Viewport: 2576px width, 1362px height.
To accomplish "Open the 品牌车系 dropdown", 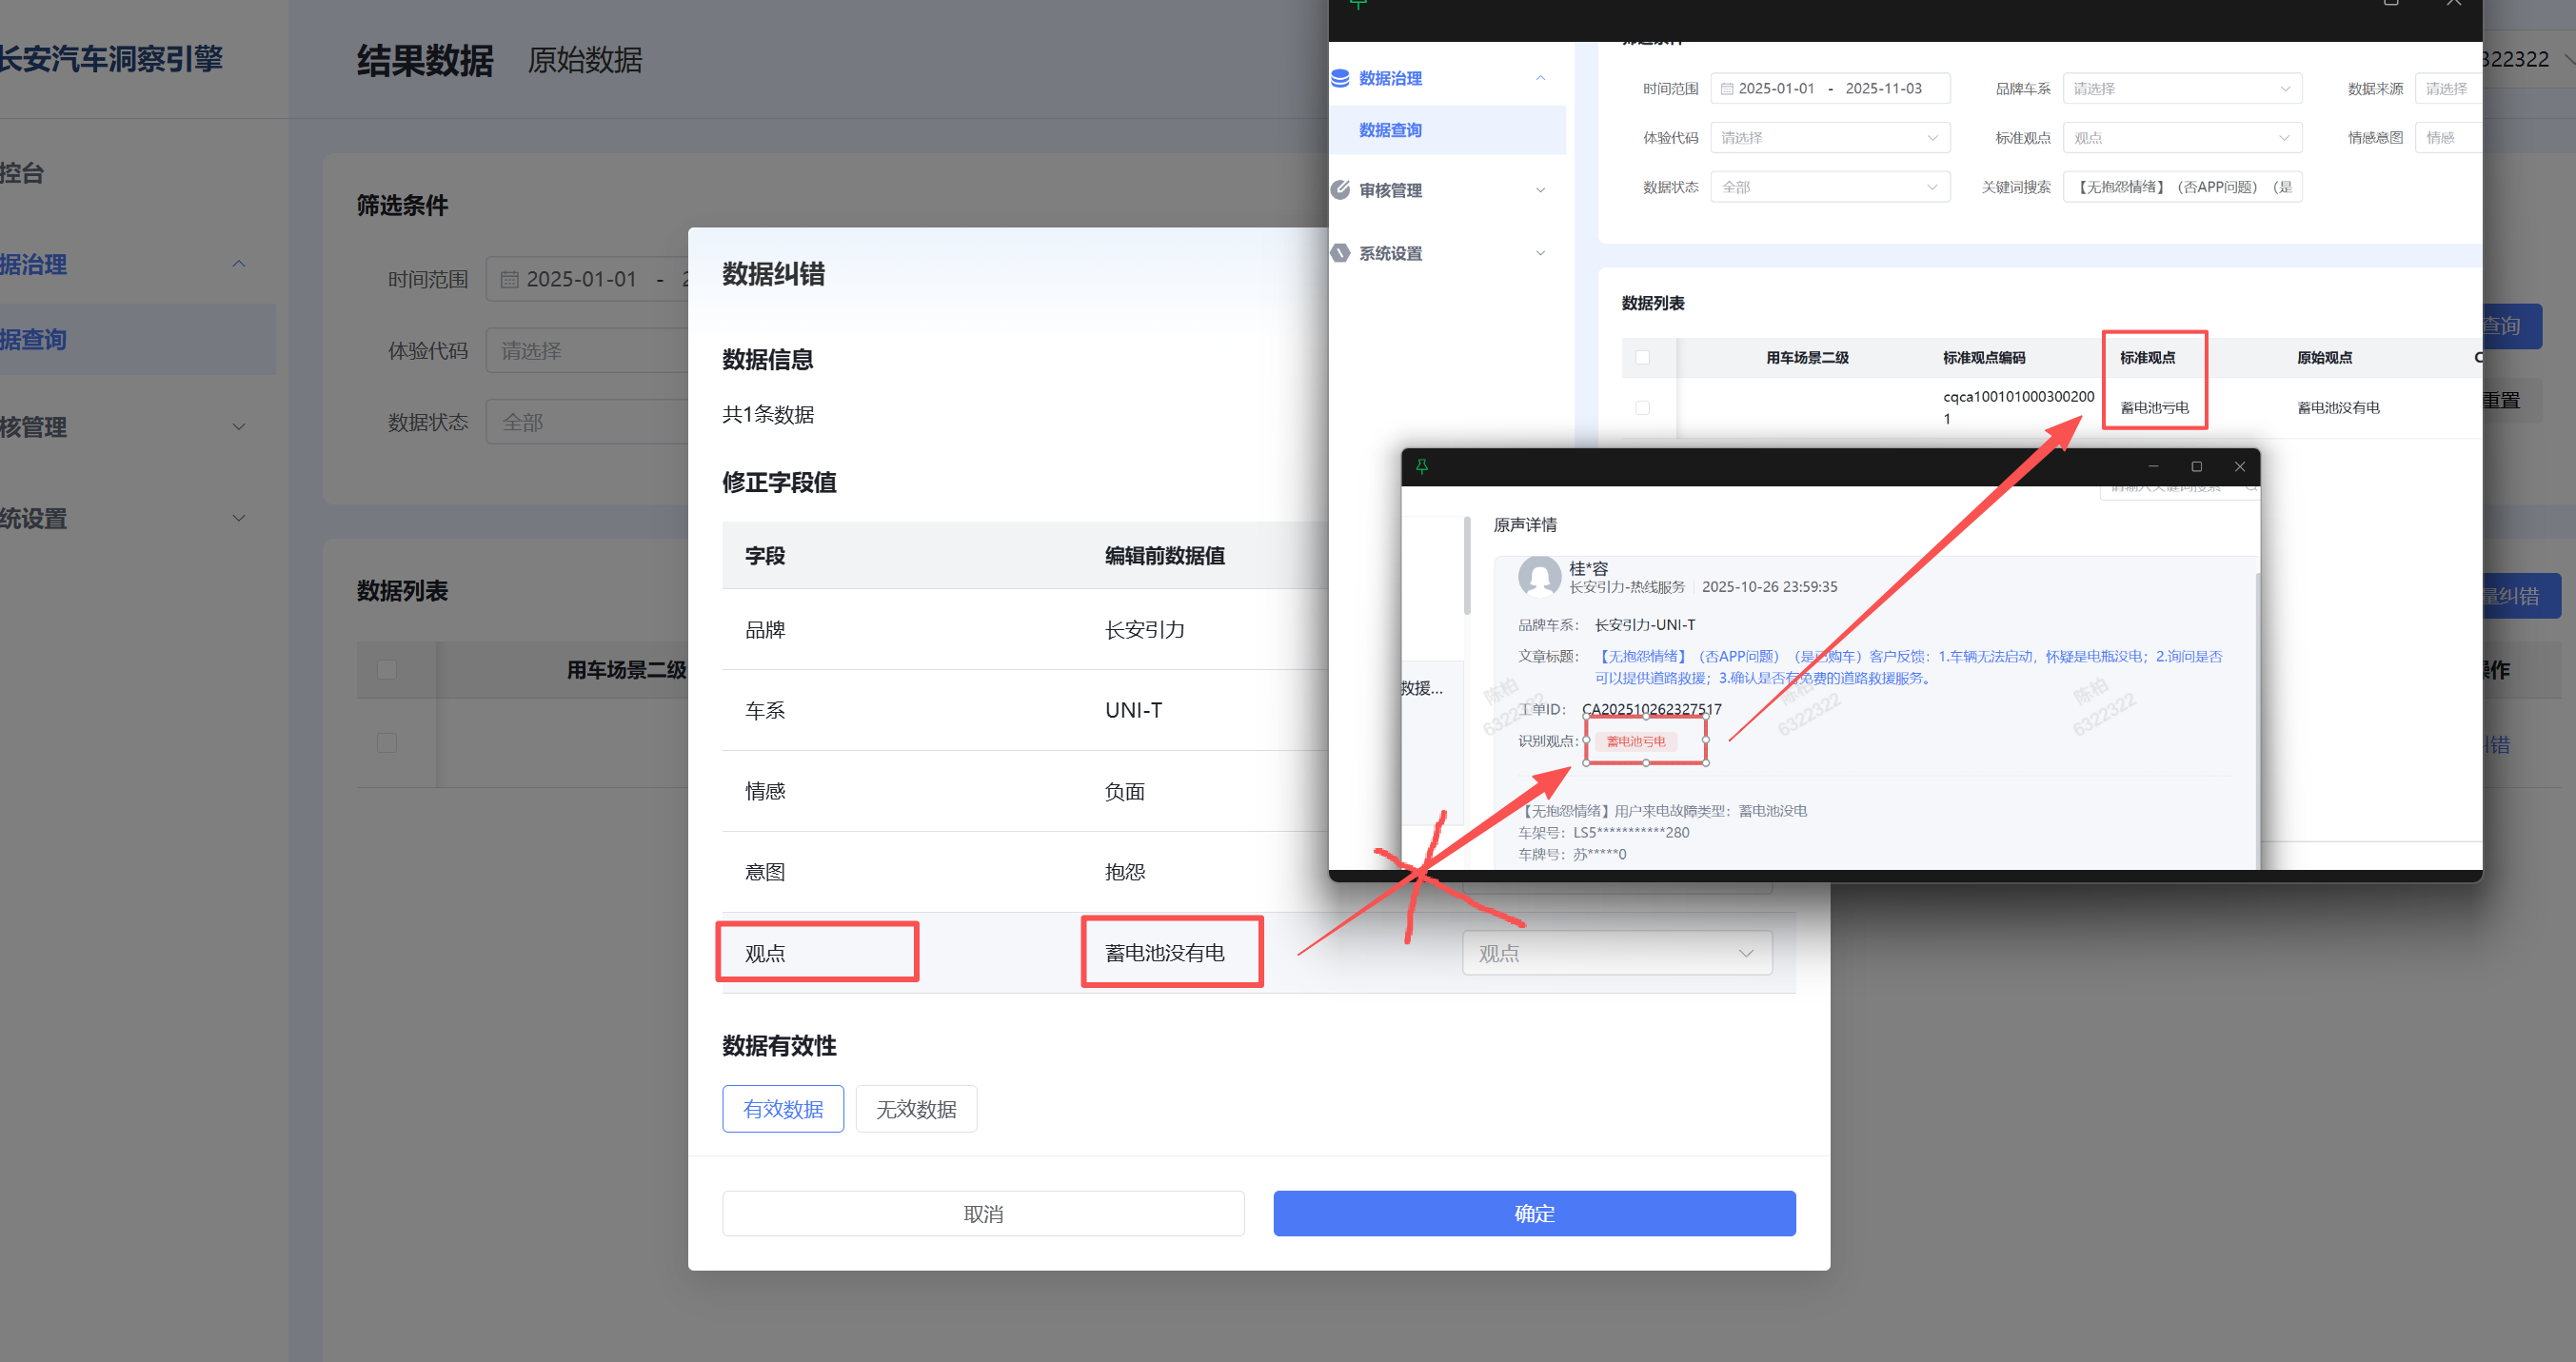I will pyautogui.click(x=2181, y=89).
